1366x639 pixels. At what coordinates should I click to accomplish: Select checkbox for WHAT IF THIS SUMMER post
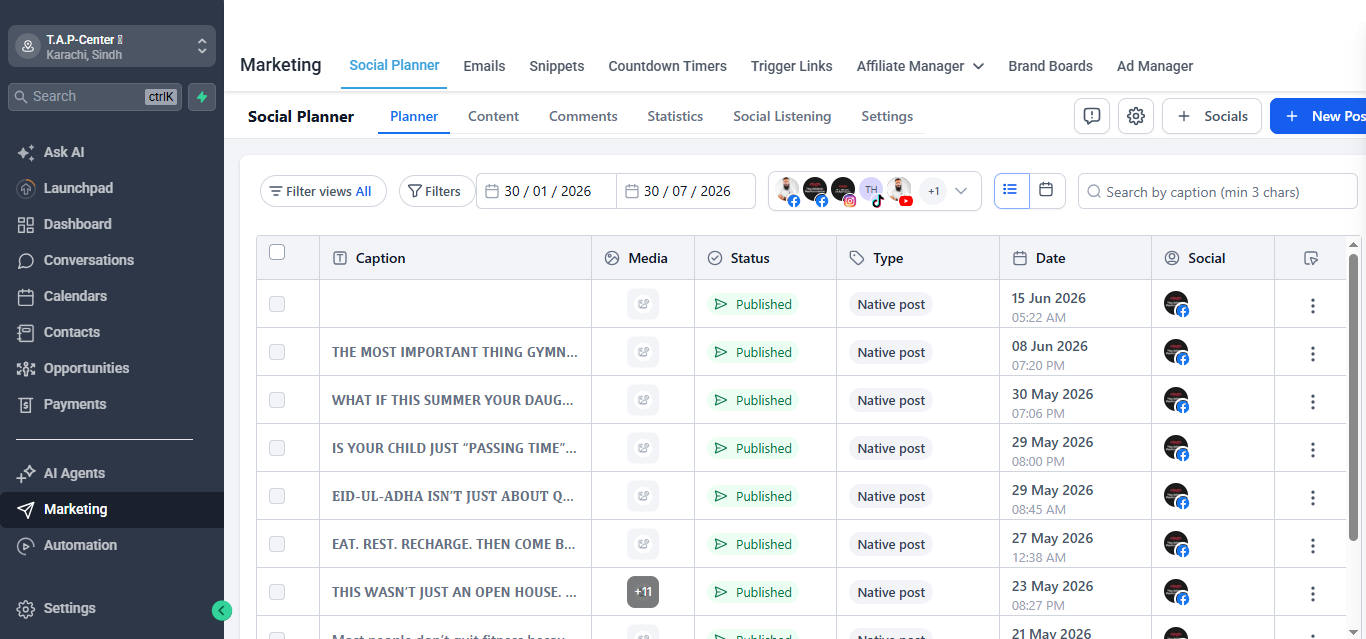coord(277,400)
